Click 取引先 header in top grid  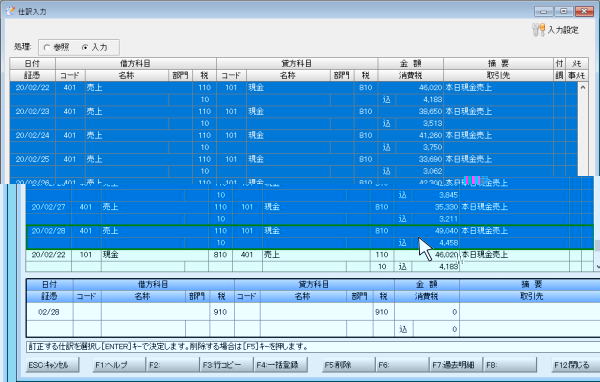pyautogui.click(x=499, y=75)
